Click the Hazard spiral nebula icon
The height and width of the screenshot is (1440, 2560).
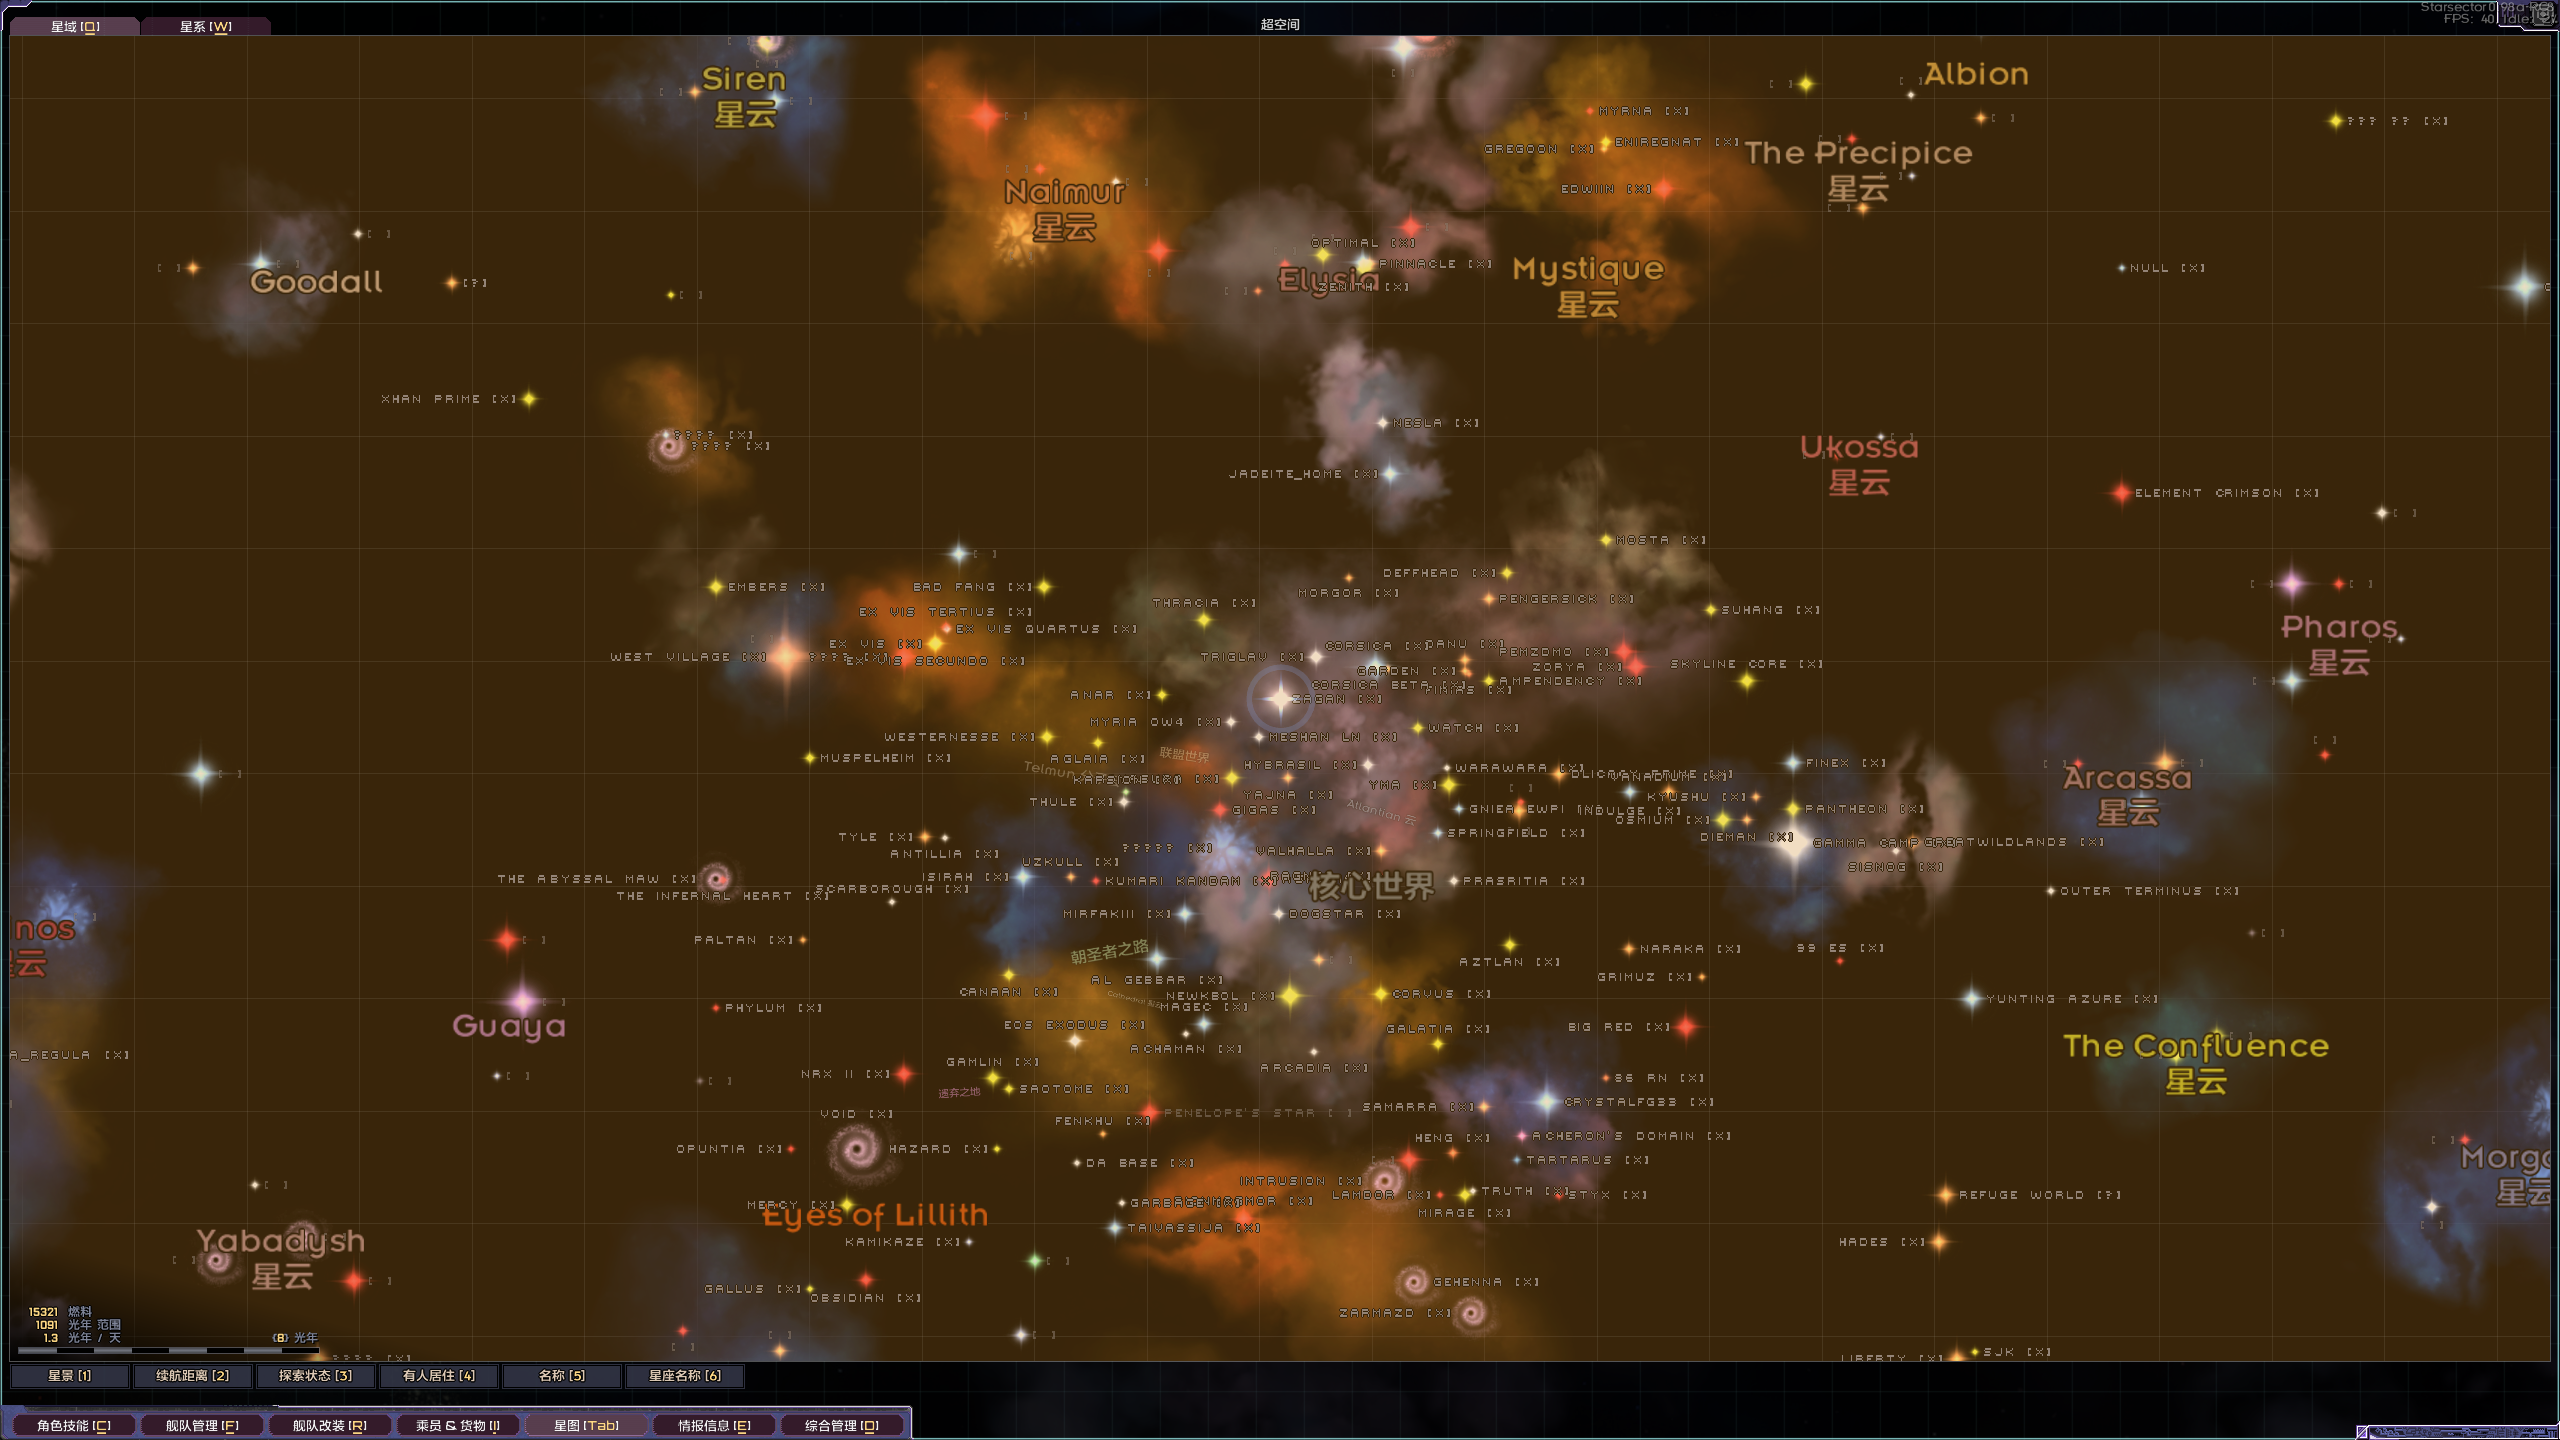[857, 1149]
